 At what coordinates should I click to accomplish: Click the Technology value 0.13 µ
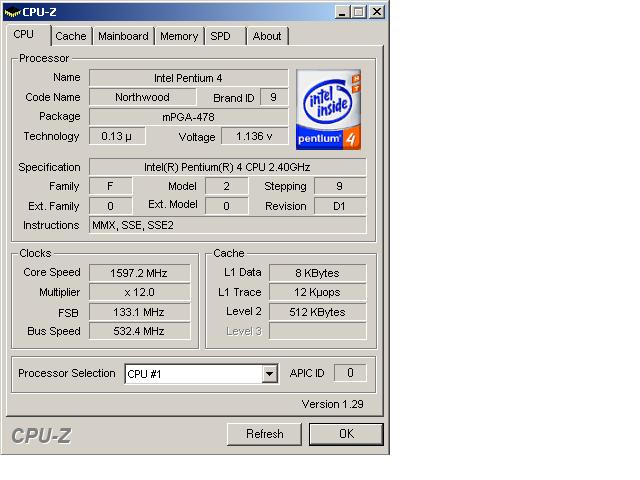[117, 136]
